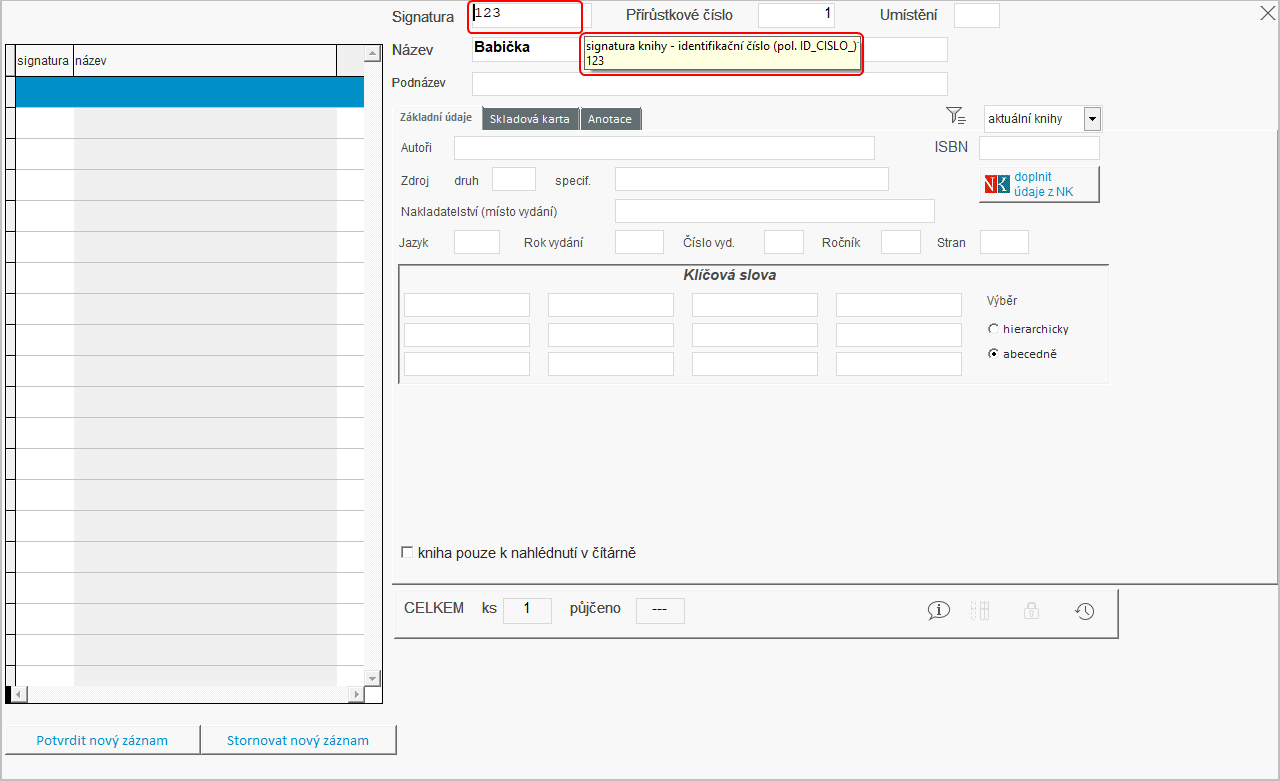The image size is (1280, 781).
Task: Select the 'hierarchicky' radio option
Action: pos(993,329)
